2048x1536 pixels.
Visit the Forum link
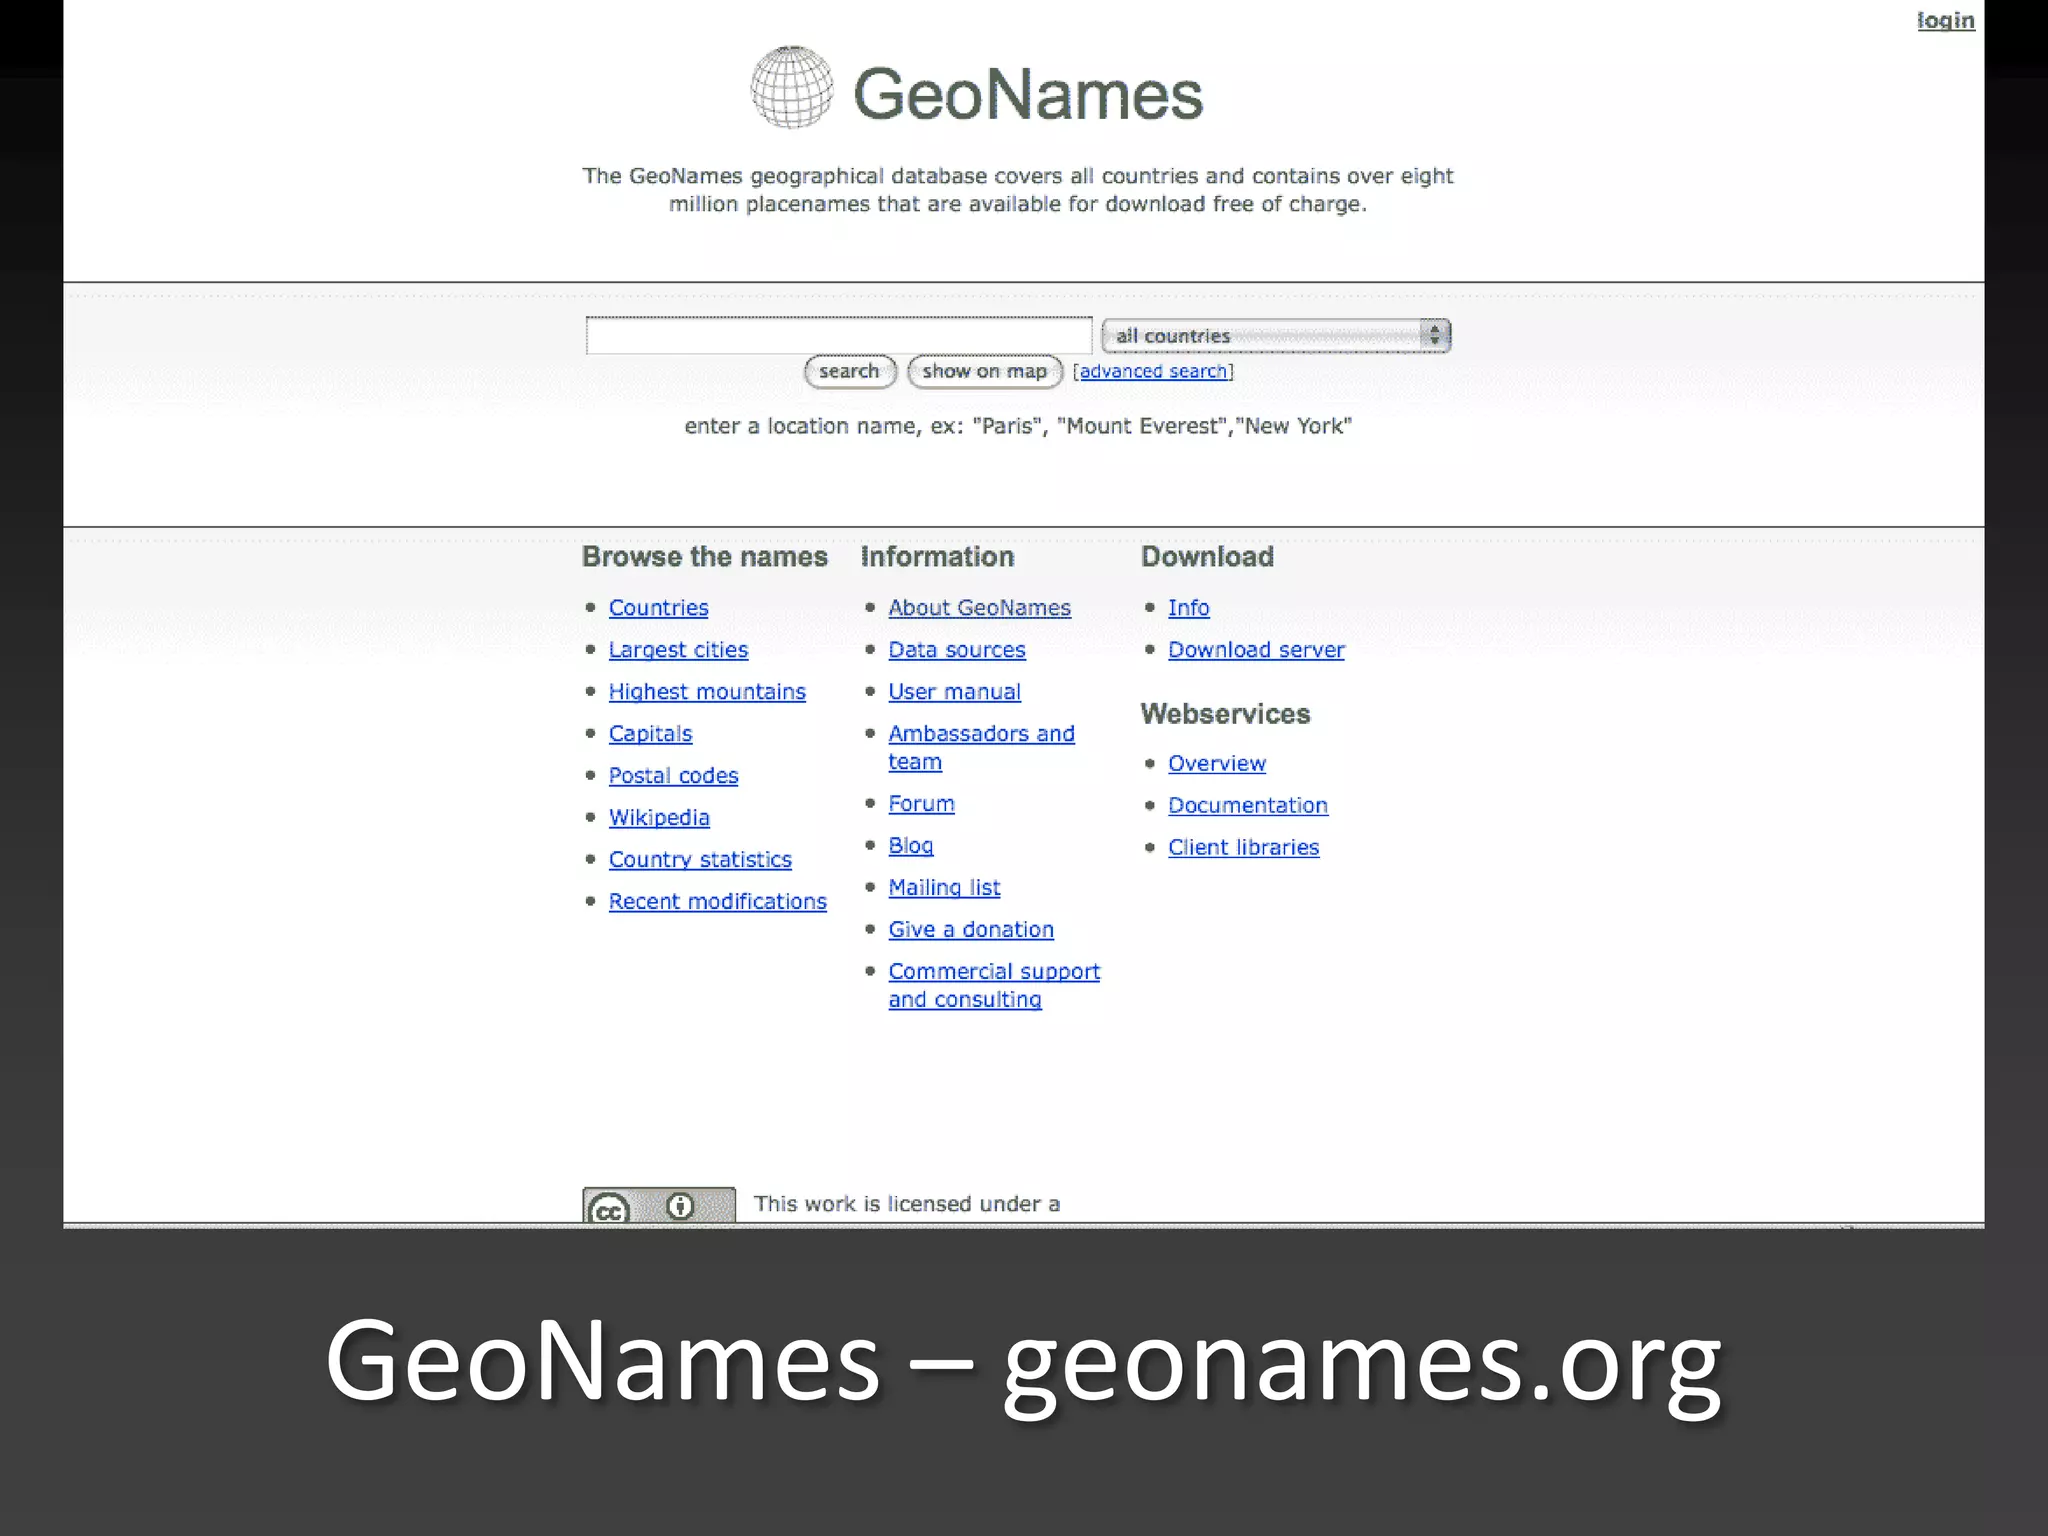pos(921,804)
